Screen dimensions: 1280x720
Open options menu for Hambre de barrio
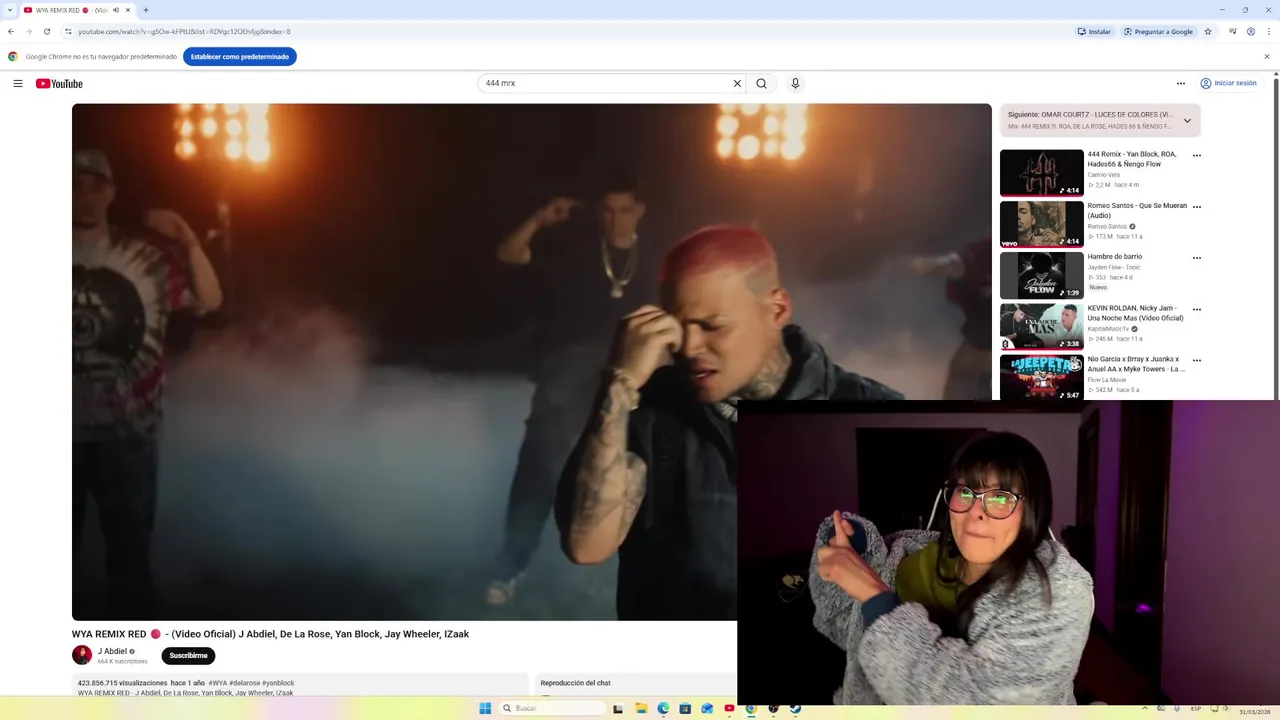(1197, 258)
